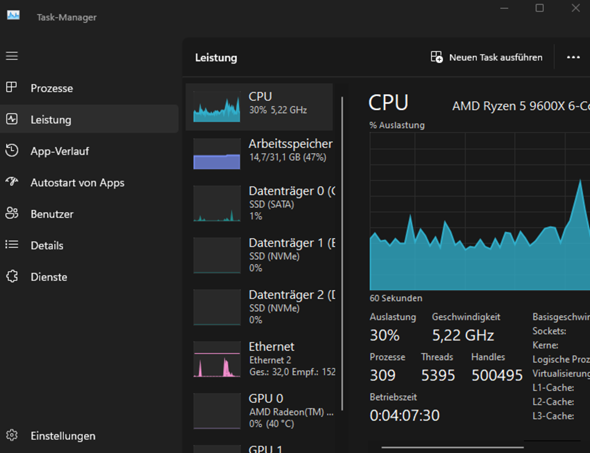Open the hamburger navigation menu
590x453 pixels.
tap(12, 56)
